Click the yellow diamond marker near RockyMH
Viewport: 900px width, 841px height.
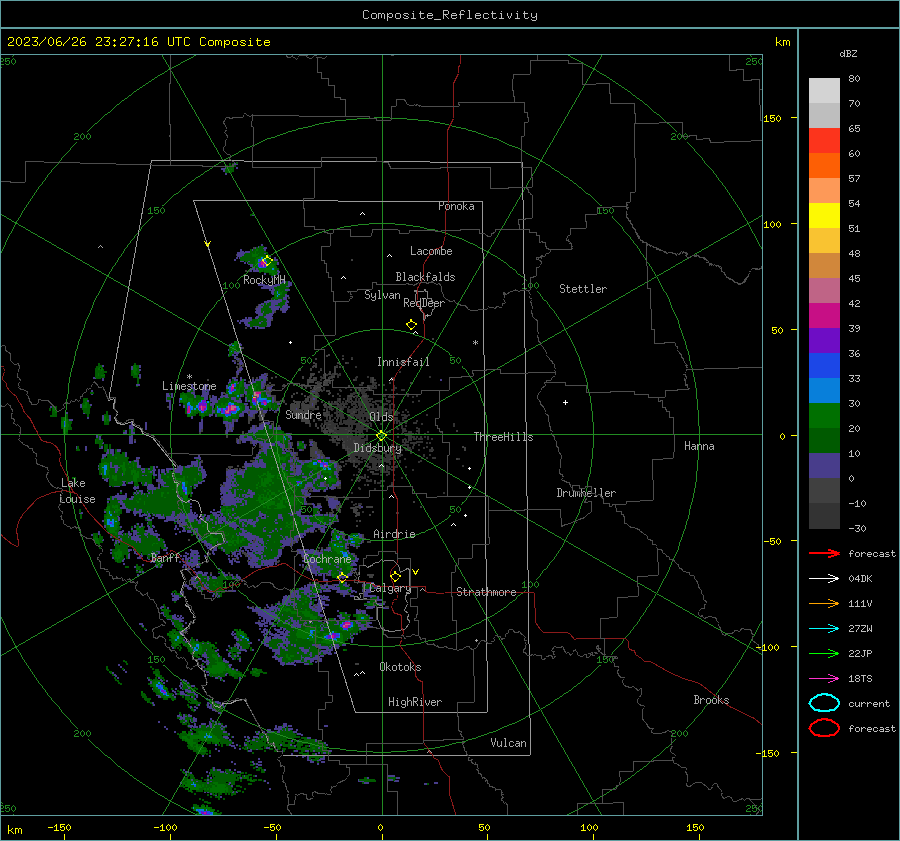tap(266, 261)
